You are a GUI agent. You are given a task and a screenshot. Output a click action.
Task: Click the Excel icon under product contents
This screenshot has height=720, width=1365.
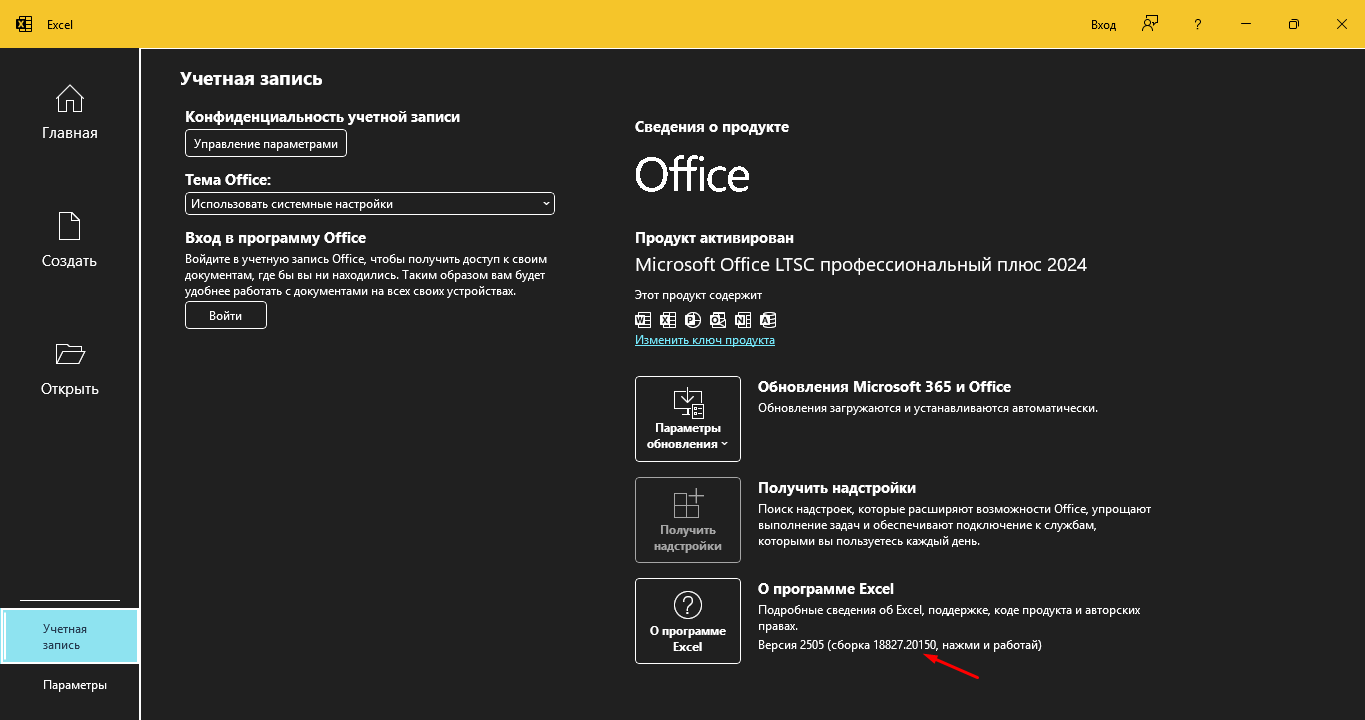[x=668, y=320]
